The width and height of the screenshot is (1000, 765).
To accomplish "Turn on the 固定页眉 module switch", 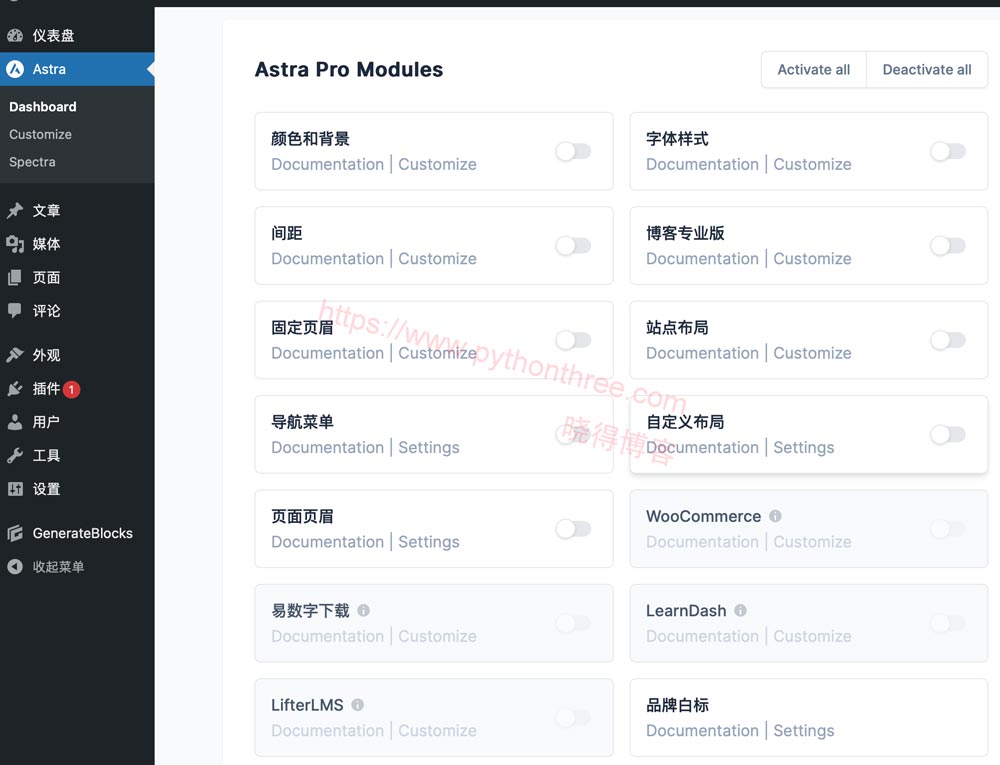I will point(573,340).
